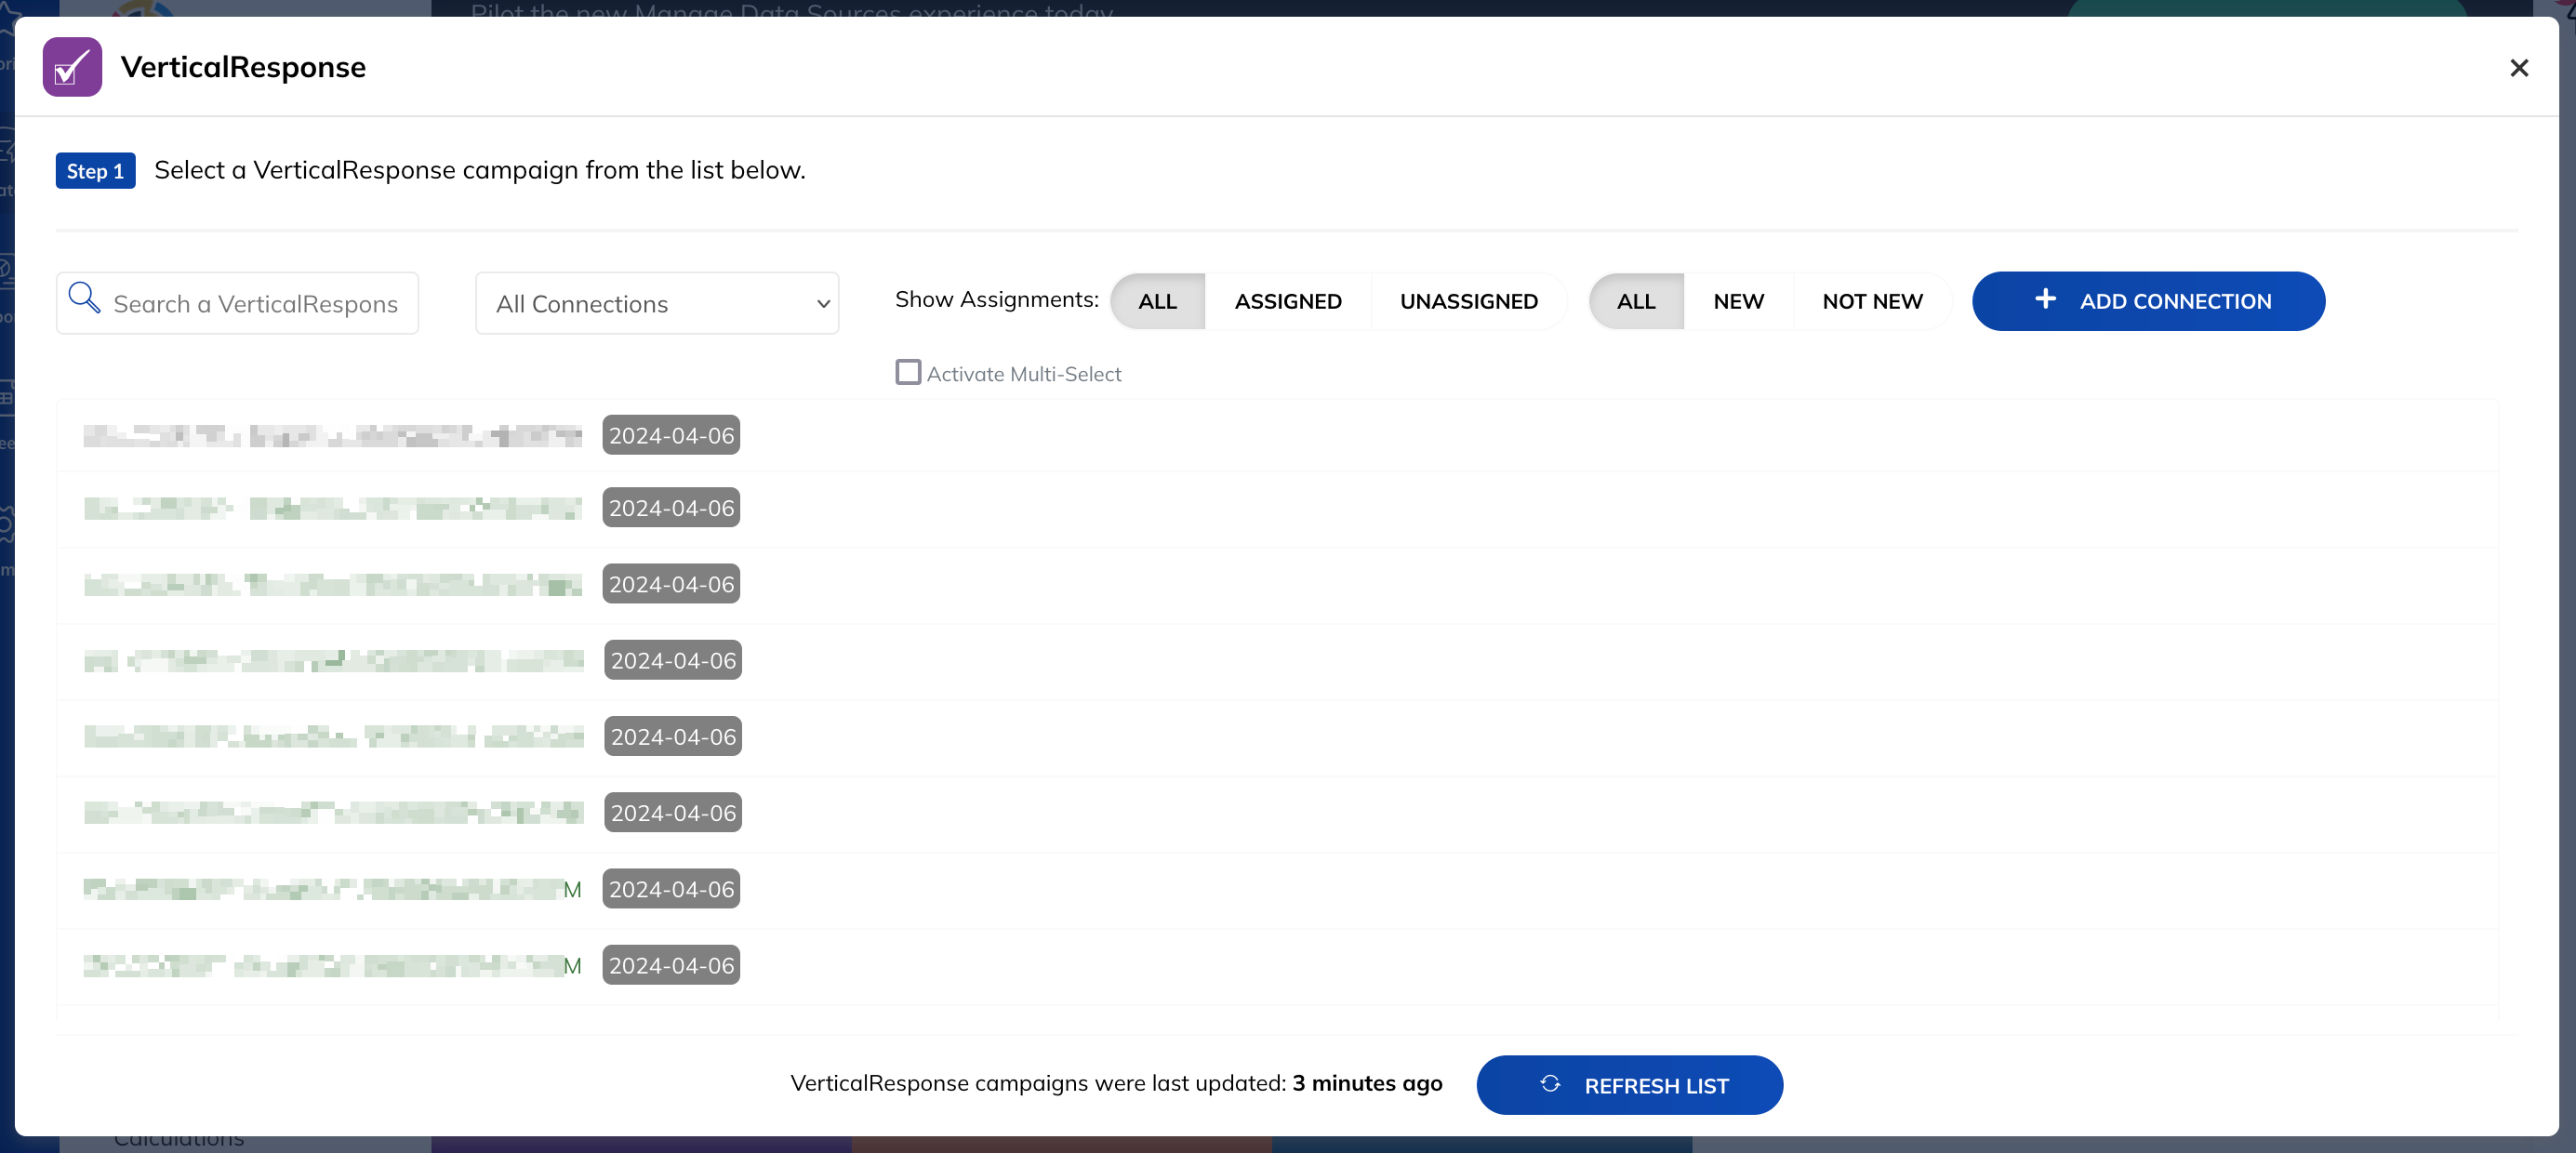Click the VerticalResponse purple checkmark logo
Screen dimensions: 2576x1153
[x=72, y=67]
